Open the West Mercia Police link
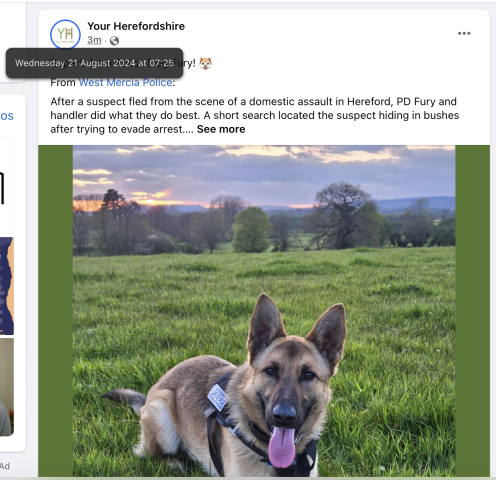Viewport: 496px width, 480px height. (x=125, y=82)
